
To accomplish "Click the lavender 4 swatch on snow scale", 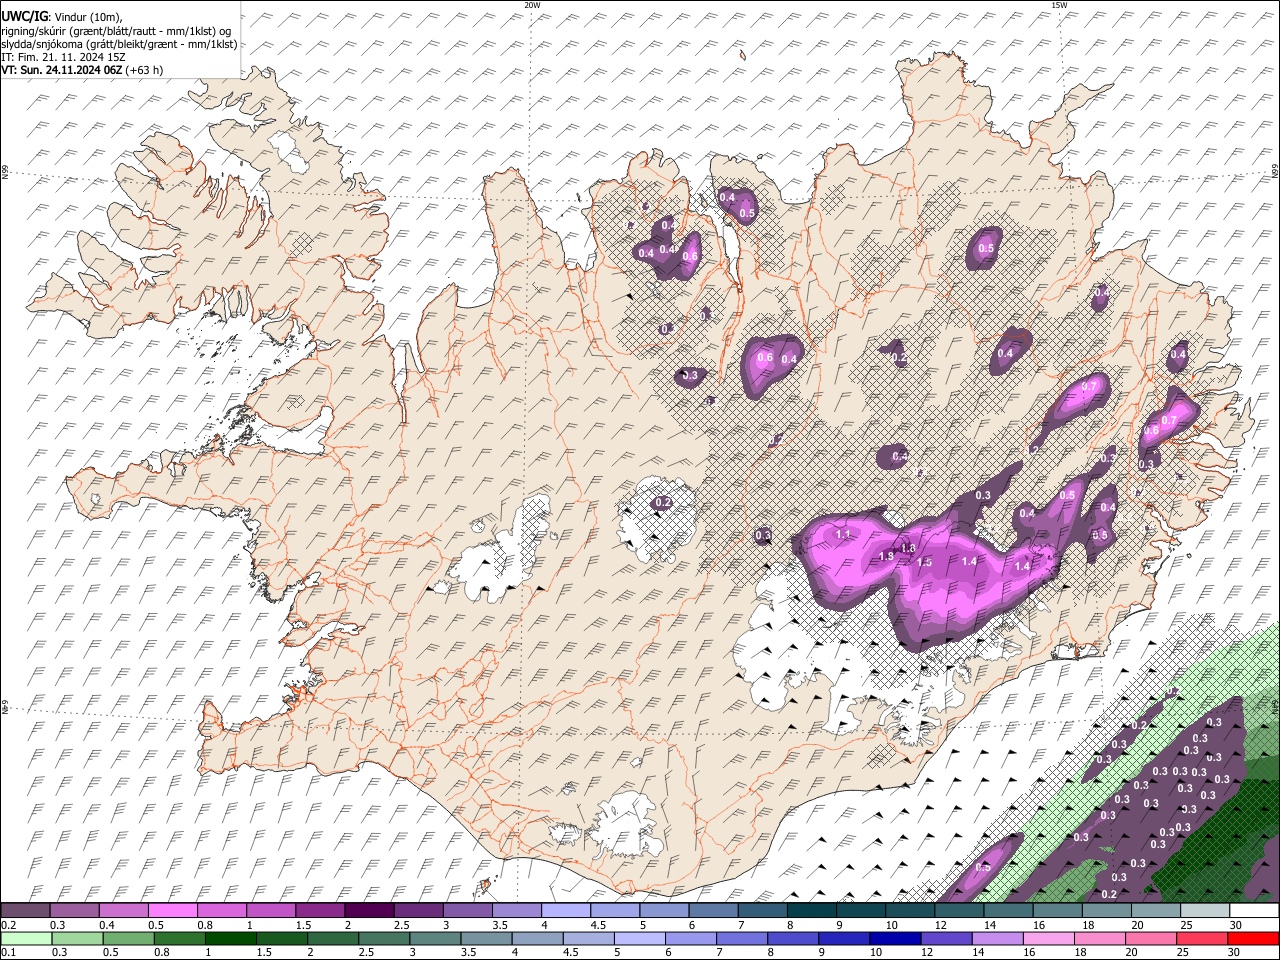I will coord(565,910).
